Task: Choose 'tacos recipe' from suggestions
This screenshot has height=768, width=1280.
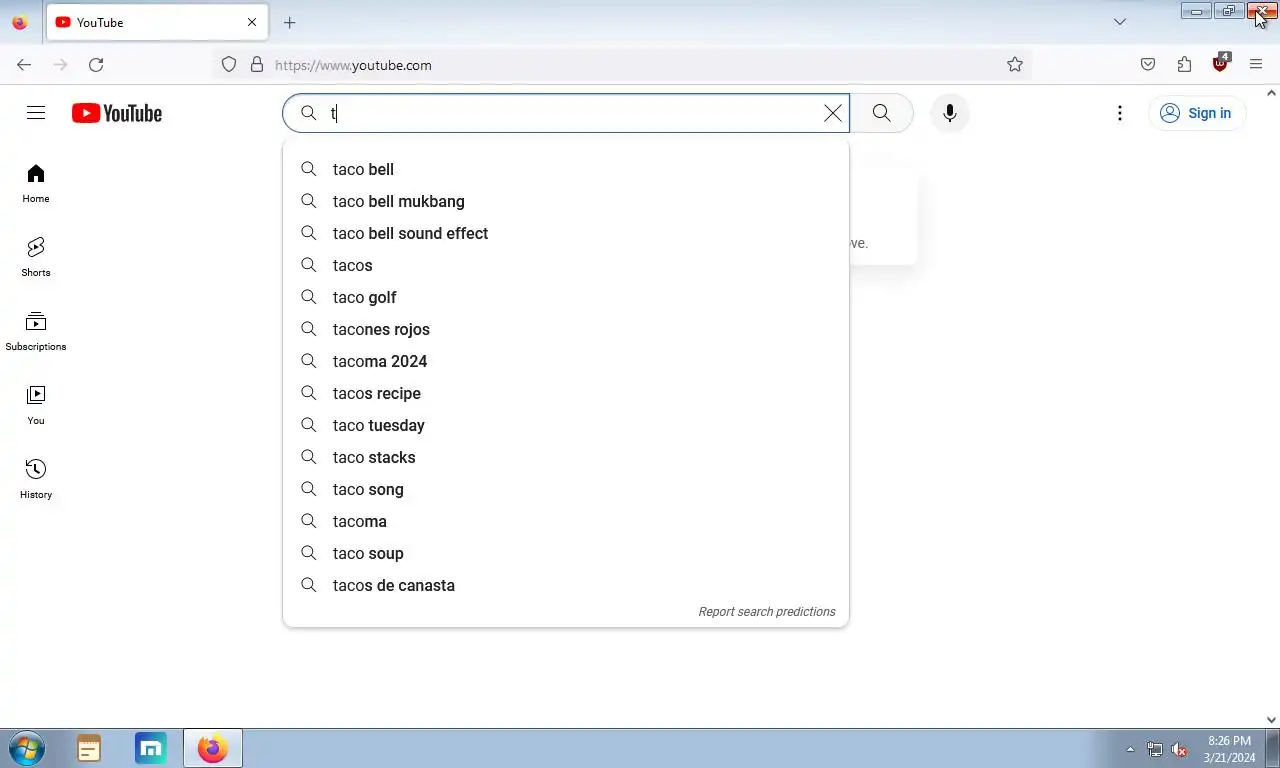Action: tap(566, 394)
